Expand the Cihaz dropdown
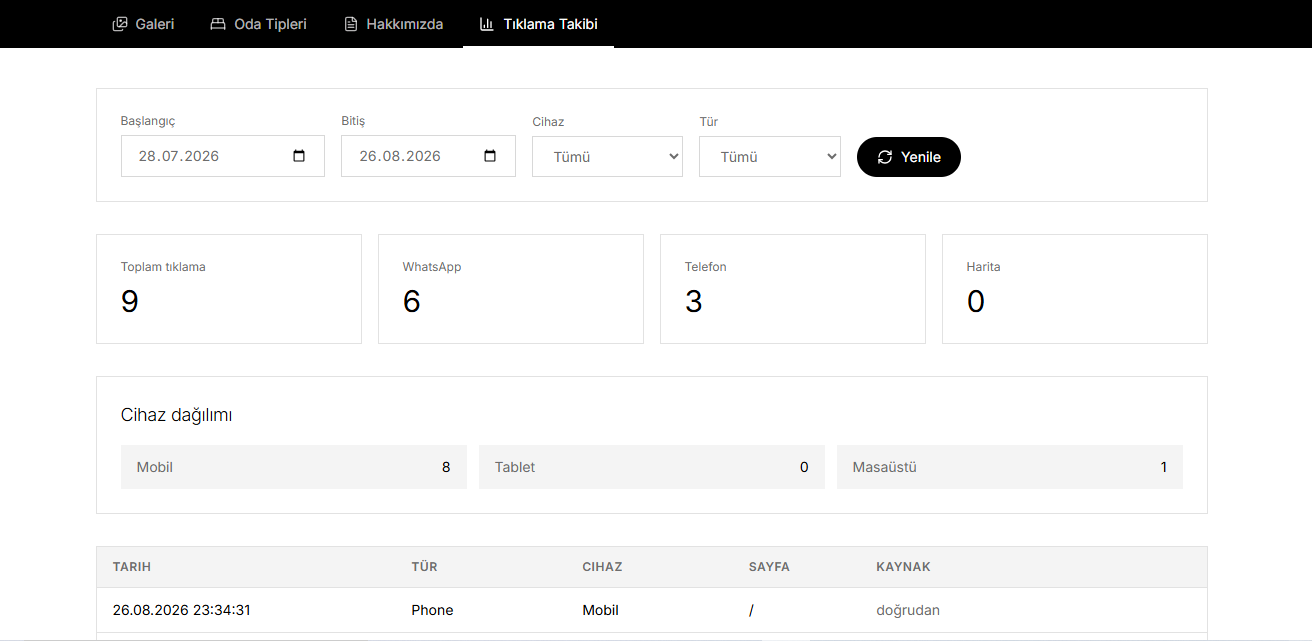This screenshot has width=1312, height=641. click(x=607, y=157)
